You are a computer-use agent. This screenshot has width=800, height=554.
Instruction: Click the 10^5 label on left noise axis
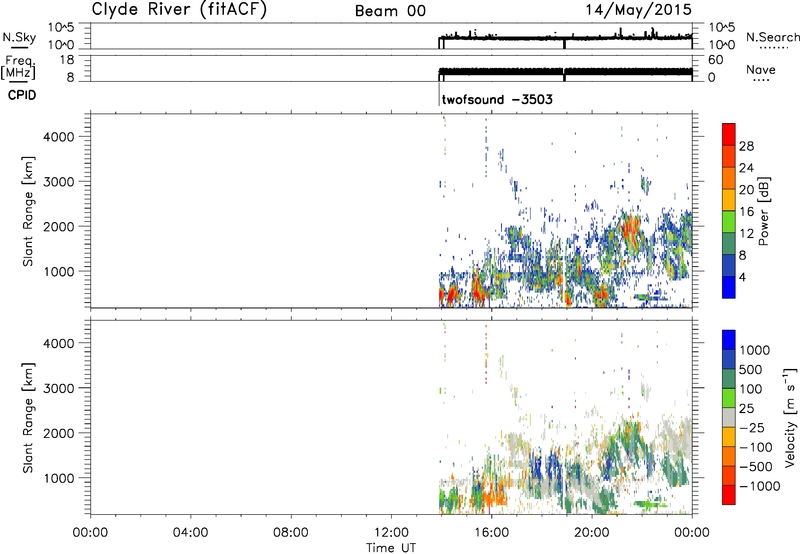click(x=61, y=28)
